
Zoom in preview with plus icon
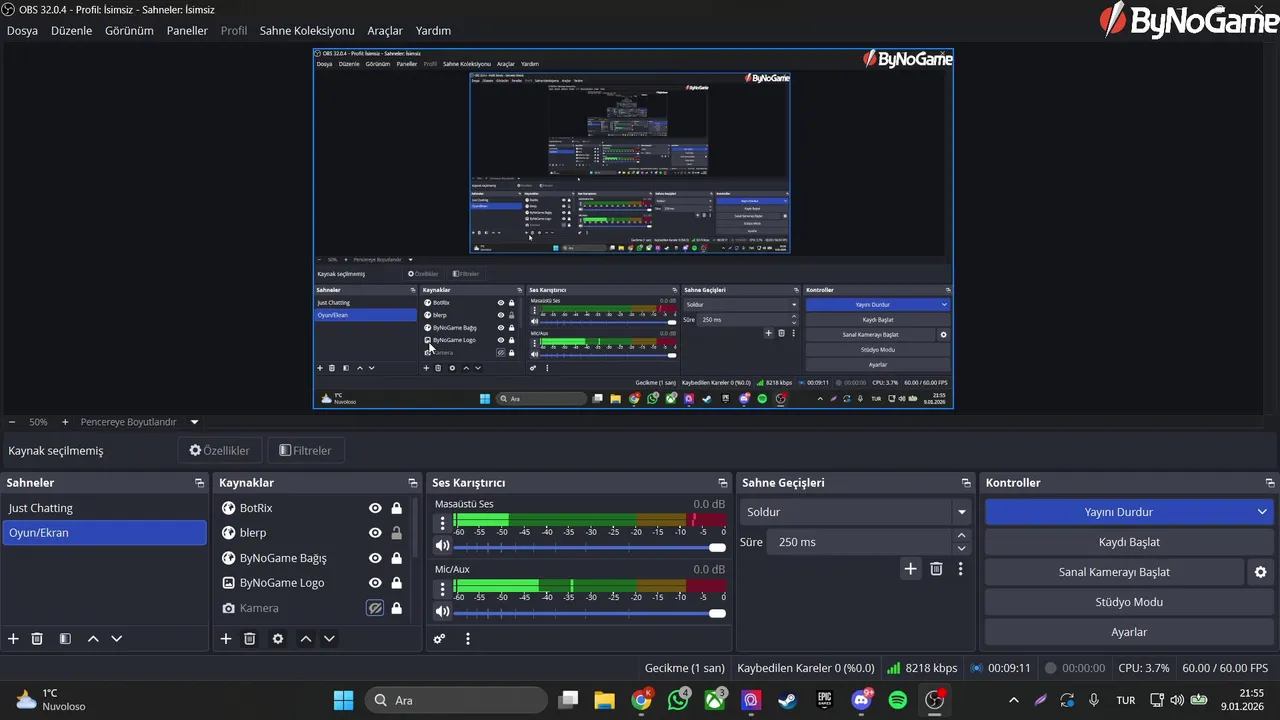(65, 422)
